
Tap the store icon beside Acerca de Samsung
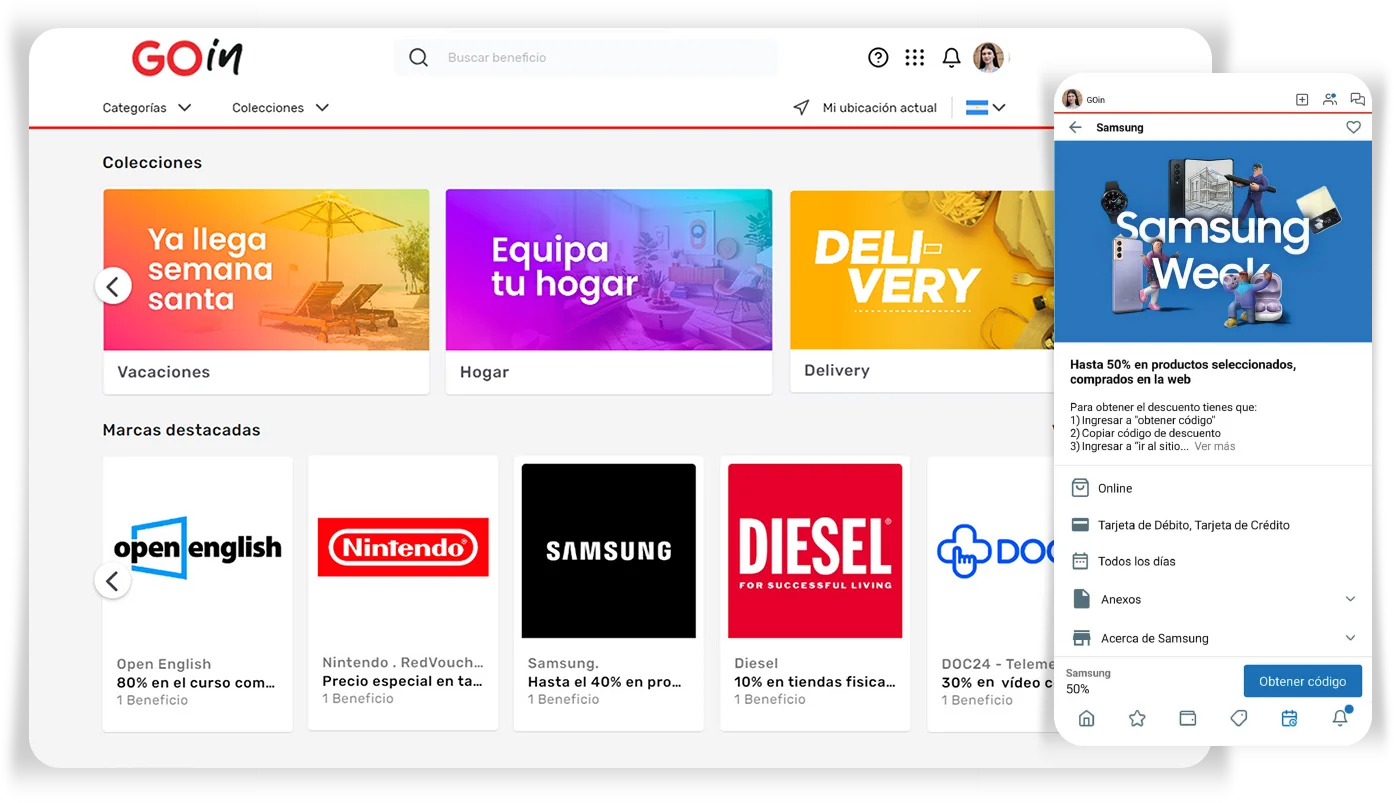(1080, 638)
